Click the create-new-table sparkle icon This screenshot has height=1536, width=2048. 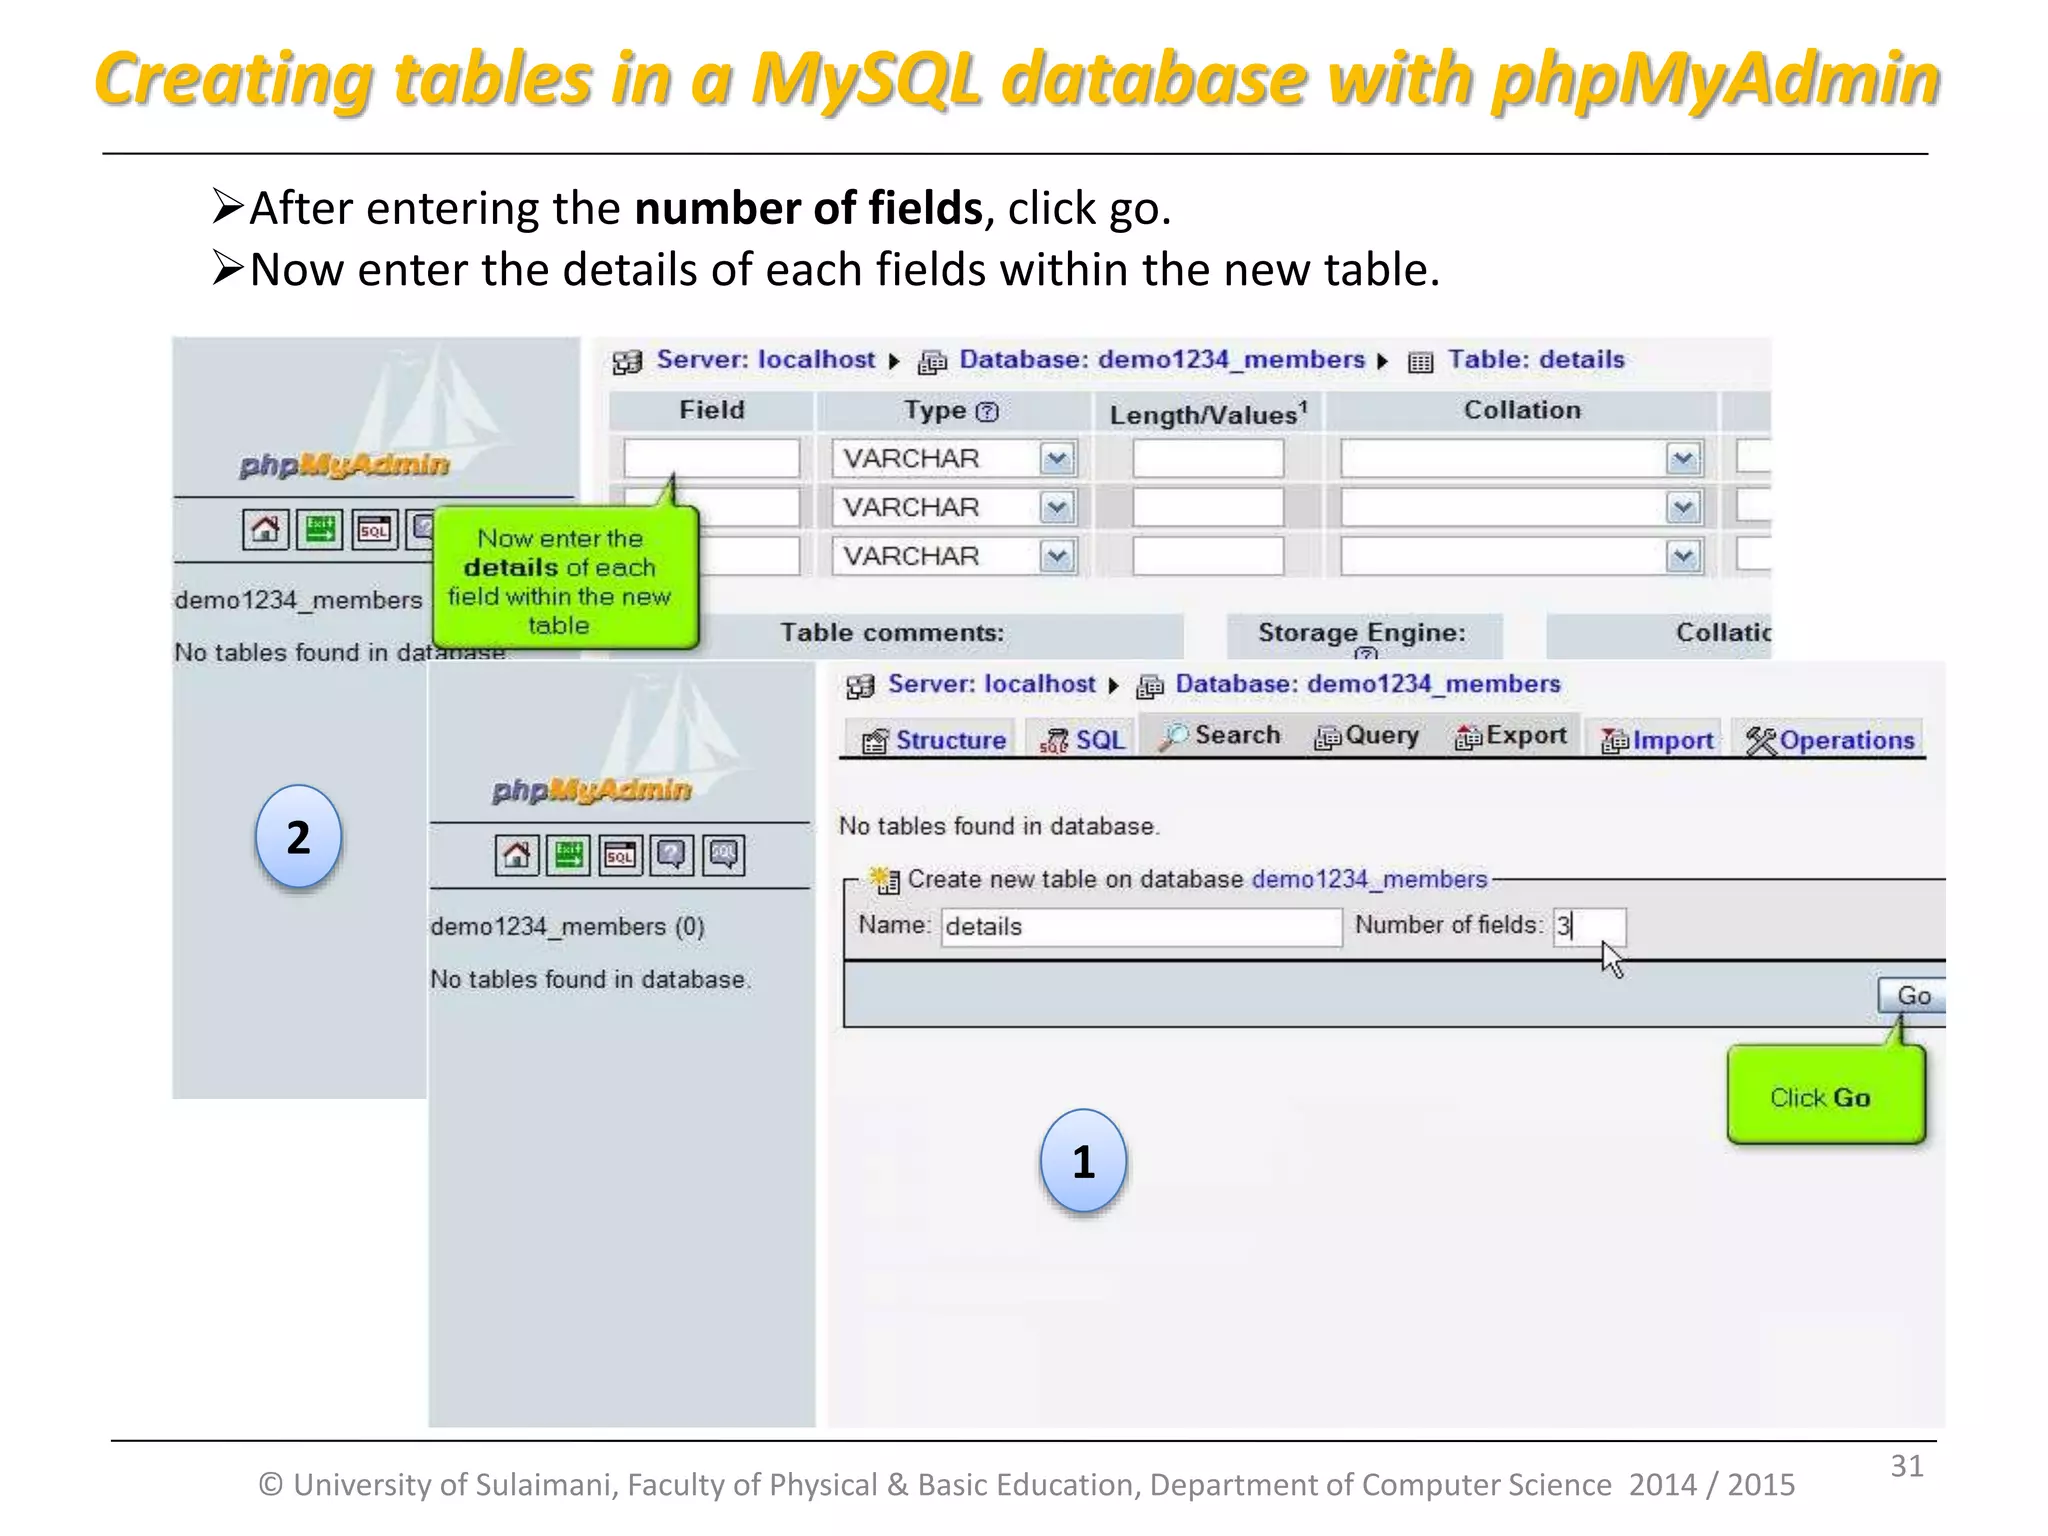pyautogui.click(x=885, y=880)
